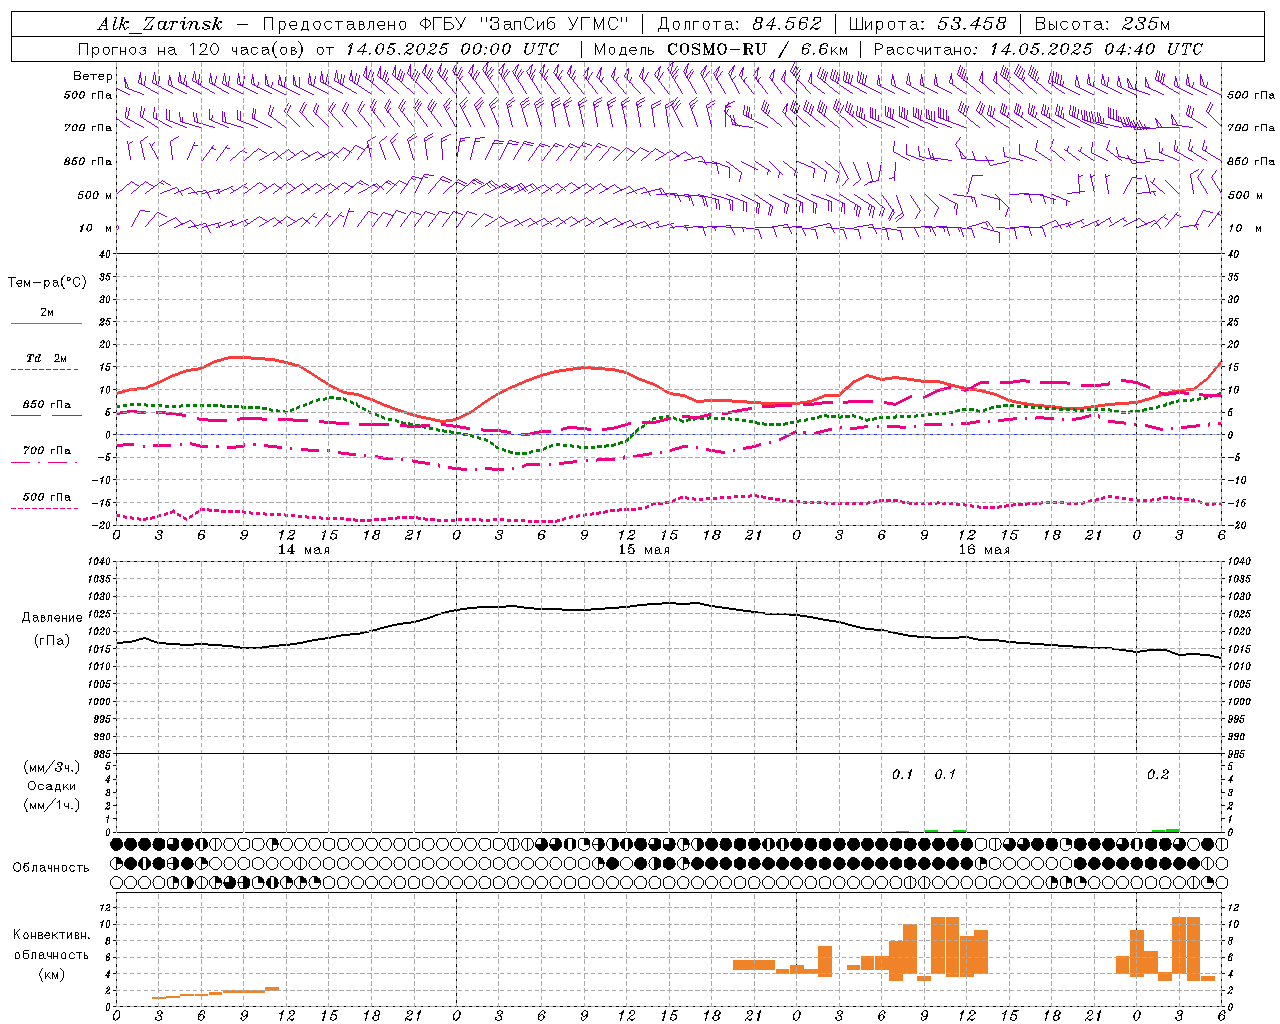Click the latitude value 53.458
Screen dimensions: 1280x1024
[x=971, y=24]
